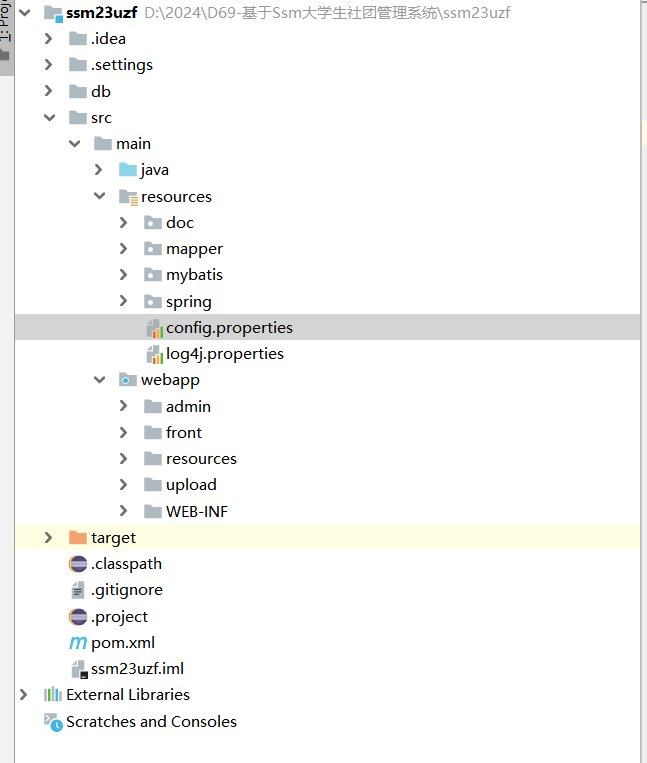Collapse the ssm23uzf project root node
Screen dimensions: 647x763
(x=24, y=13)
